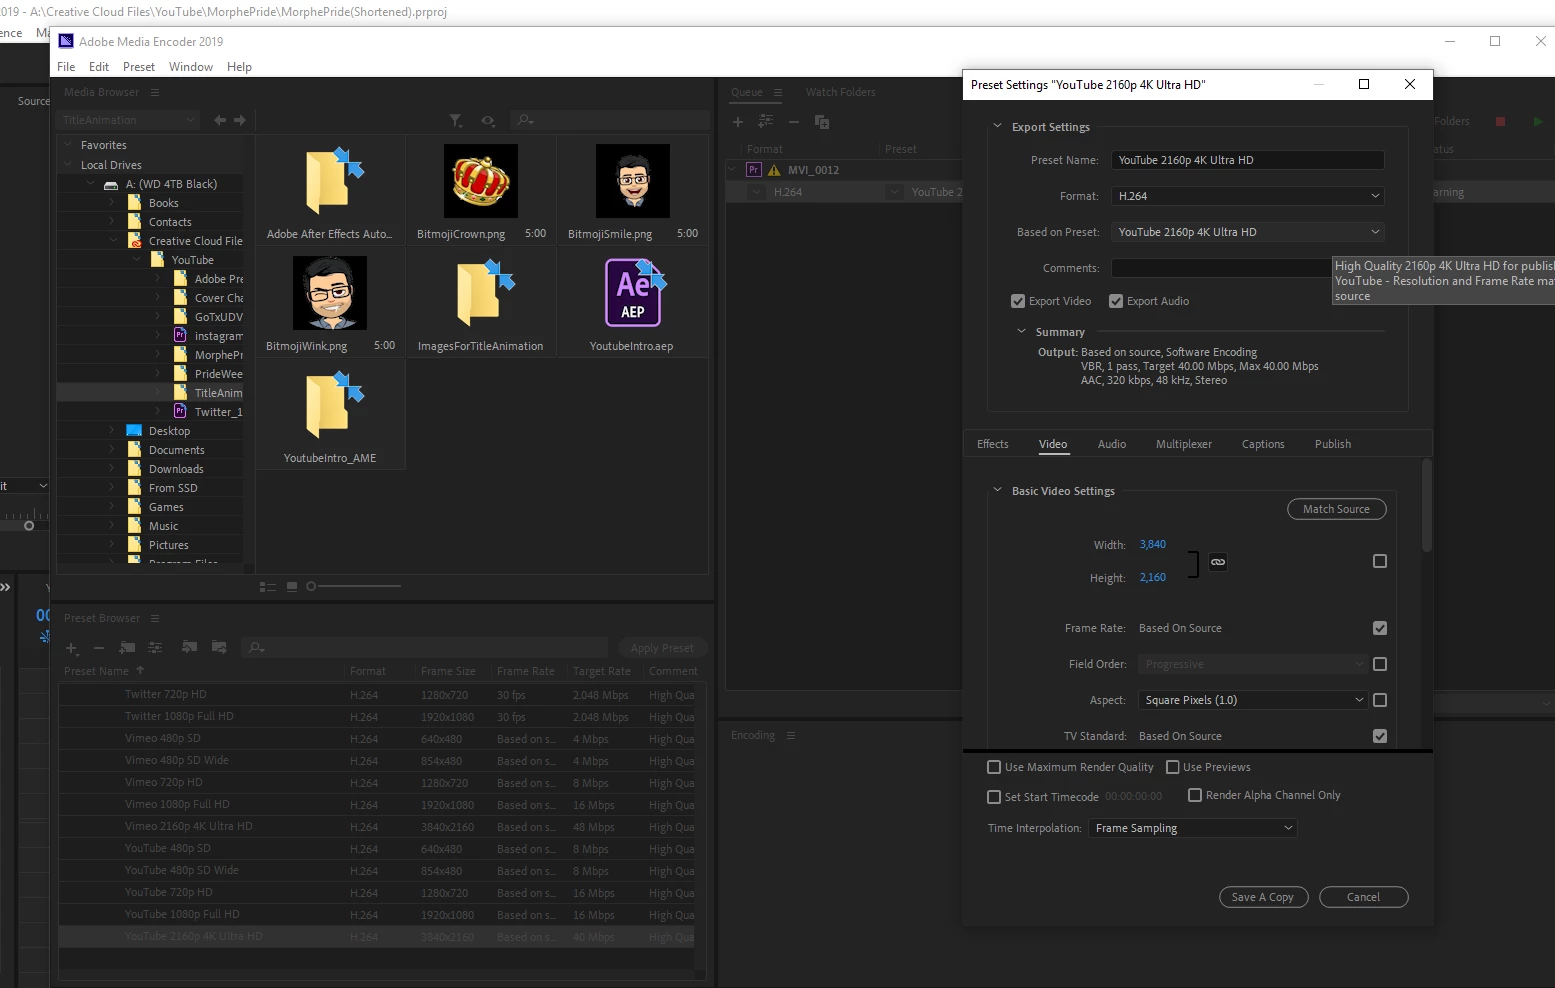Open the Queue panel menu icon

click(x=778, y=92)
